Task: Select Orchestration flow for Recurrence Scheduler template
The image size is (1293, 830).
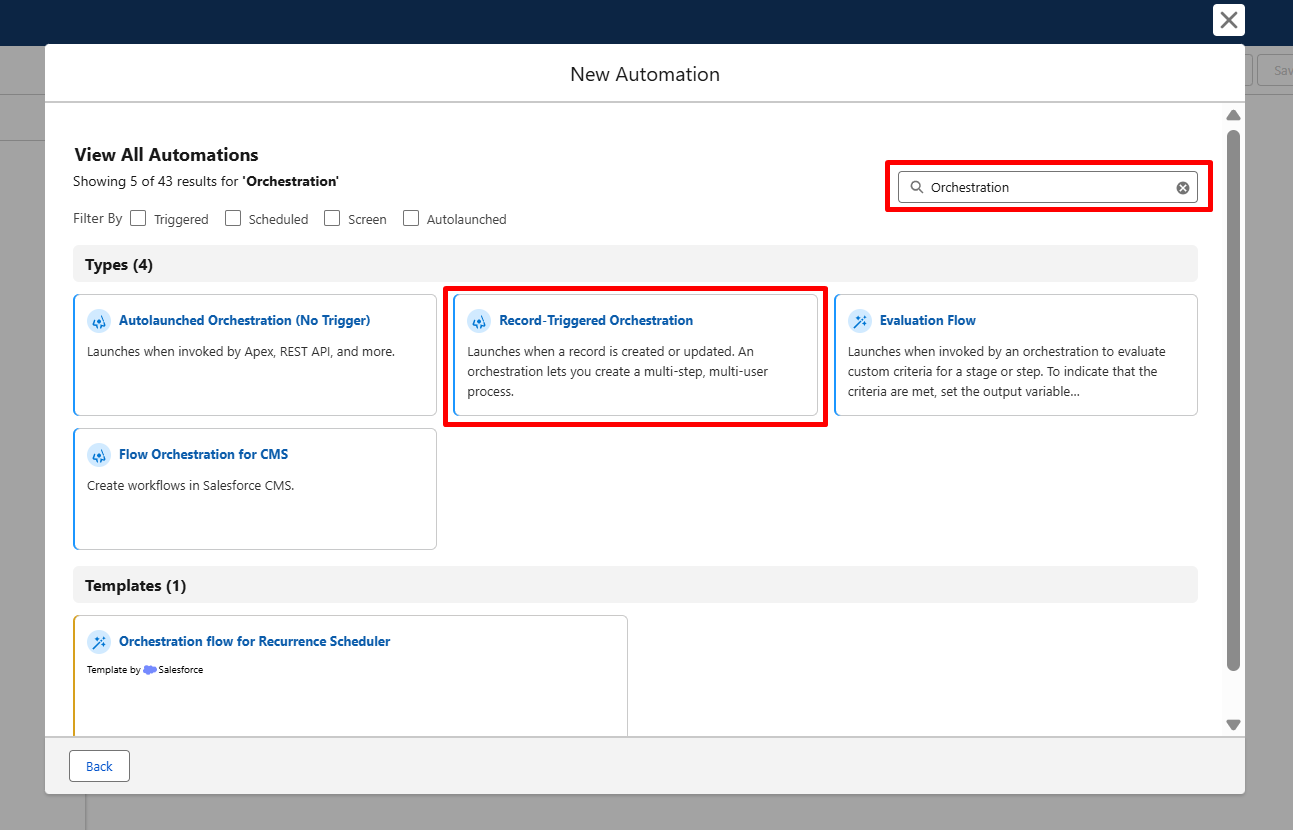Action: [x=255, y=642]
